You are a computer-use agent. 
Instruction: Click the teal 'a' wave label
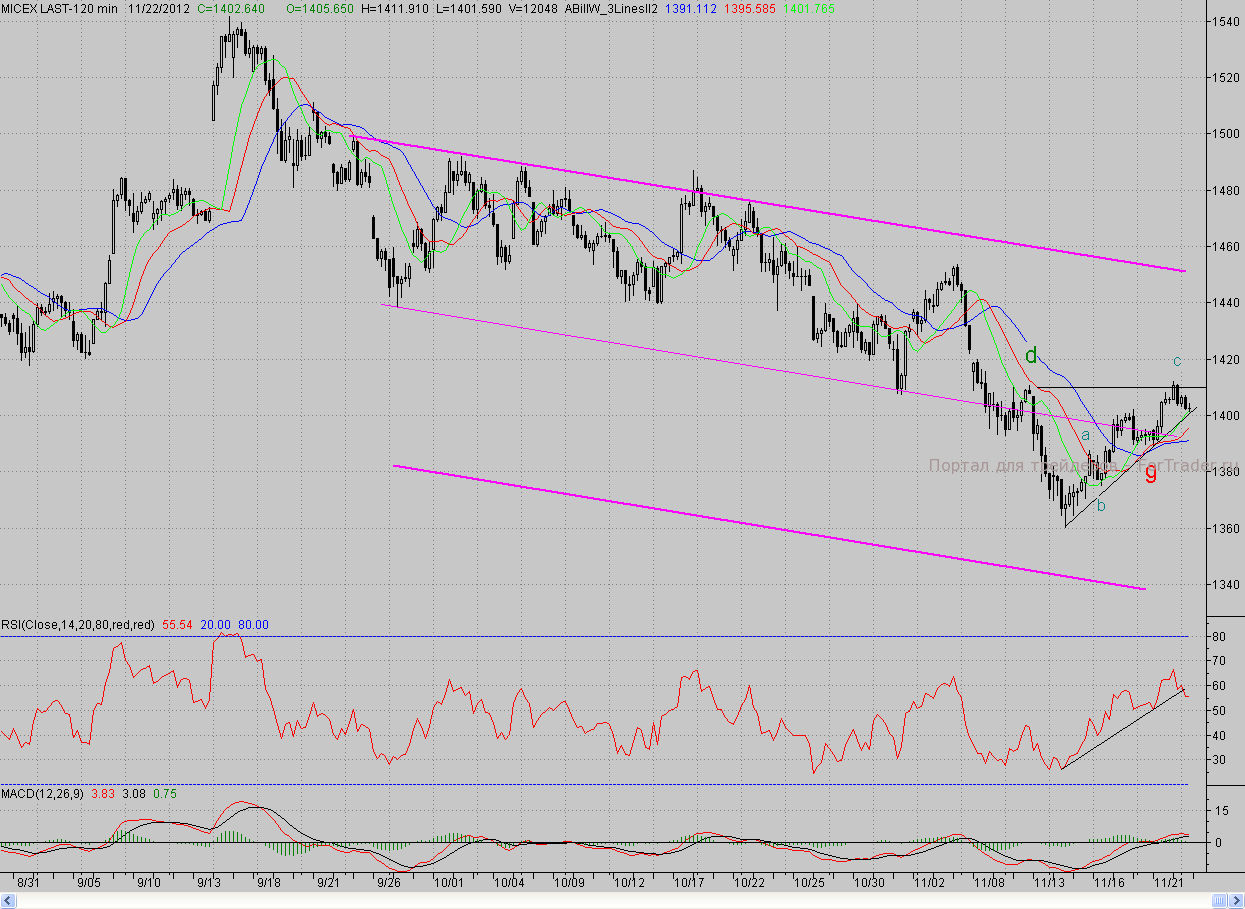point(1085,434)
